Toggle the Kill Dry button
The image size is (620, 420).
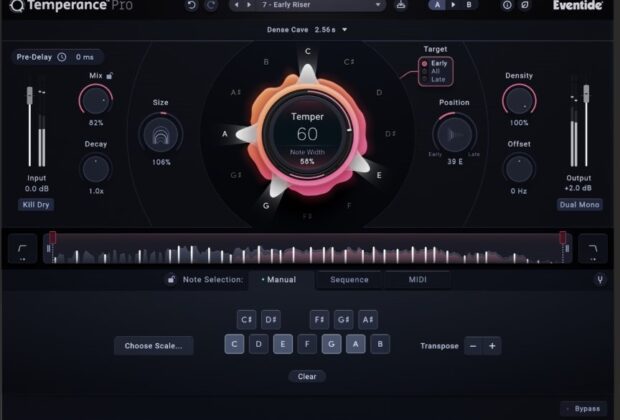[36, 205]
